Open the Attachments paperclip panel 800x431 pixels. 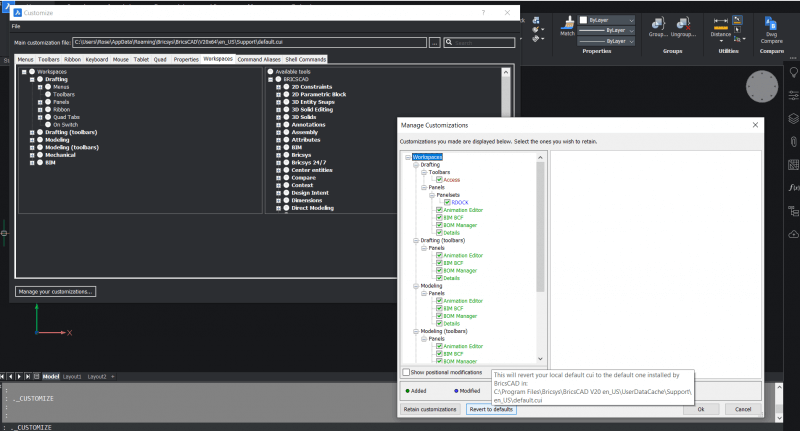(x=793, y=141)
